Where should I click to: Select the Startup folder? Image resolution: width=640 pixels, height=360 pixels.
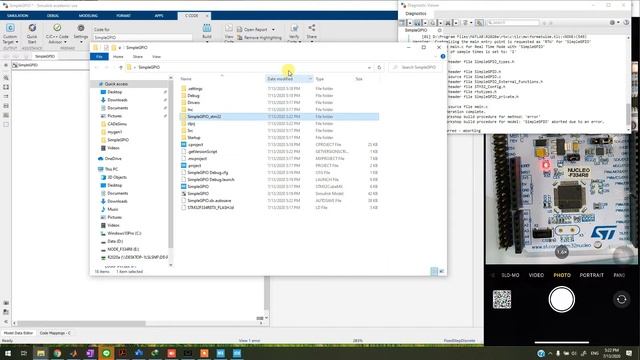194,138
